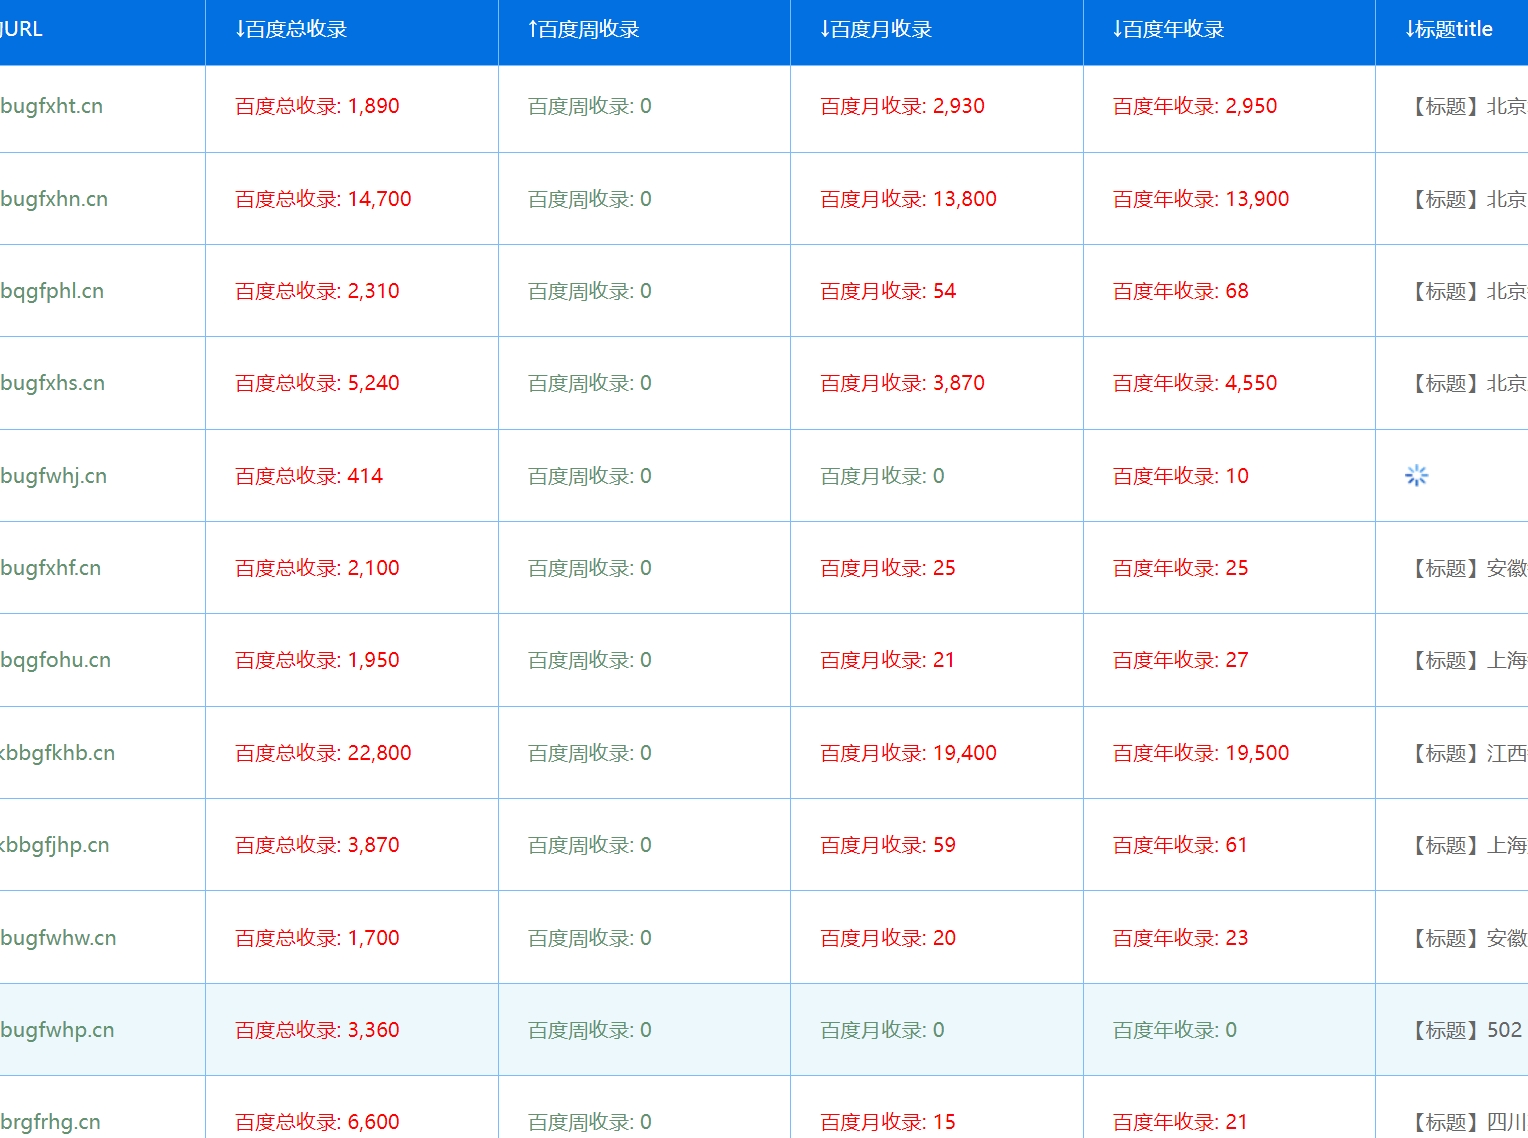Open the bqgfphl.cn link
Viewport: 1528px width, 1138px height.
pos(52,291)
